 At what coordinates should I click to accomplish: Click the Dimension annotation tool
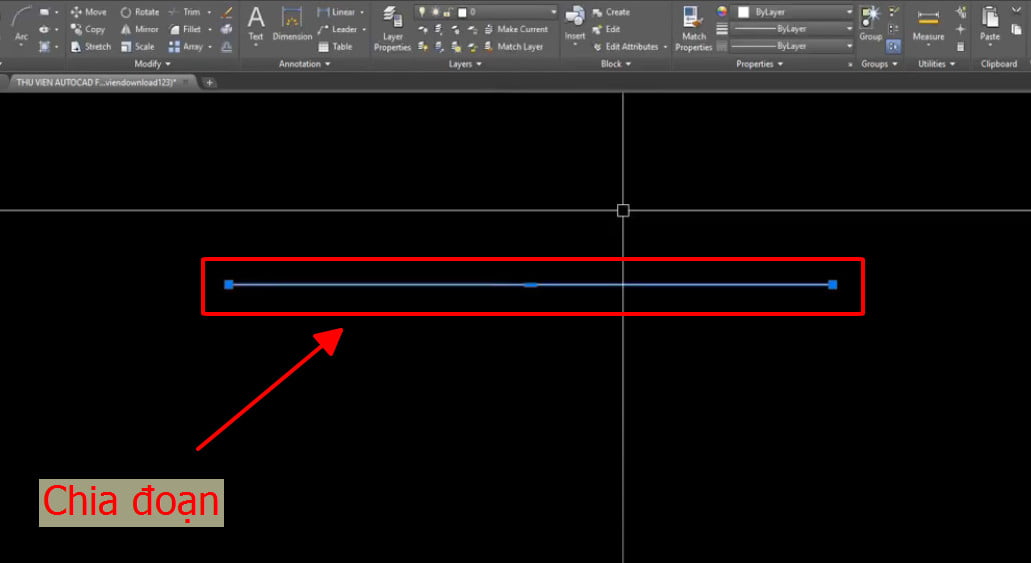292,24
